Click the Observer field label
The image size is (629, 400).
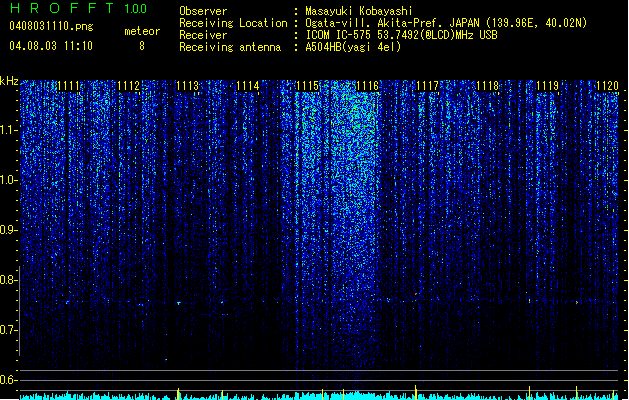click(203, 11)
